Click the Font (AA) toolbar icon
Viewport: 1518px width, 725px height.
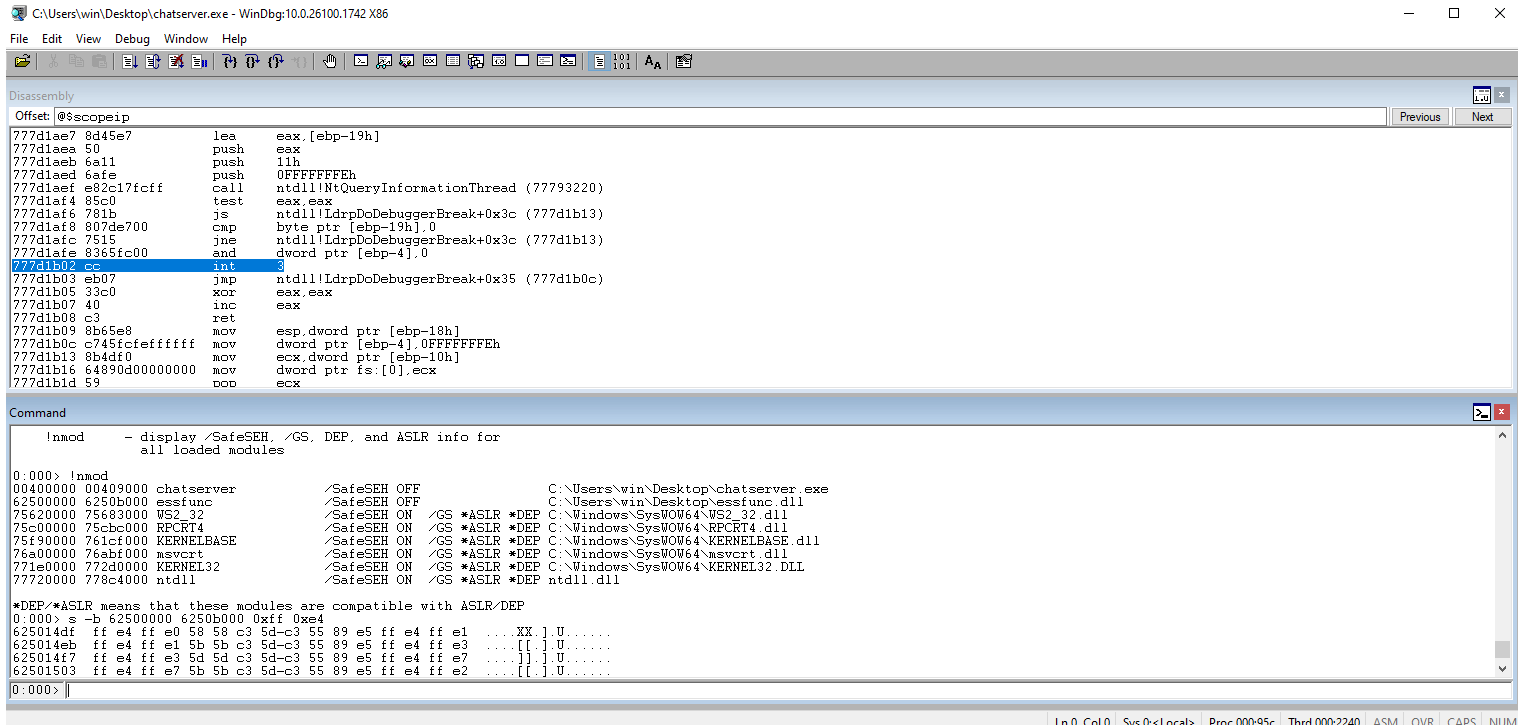653,62
